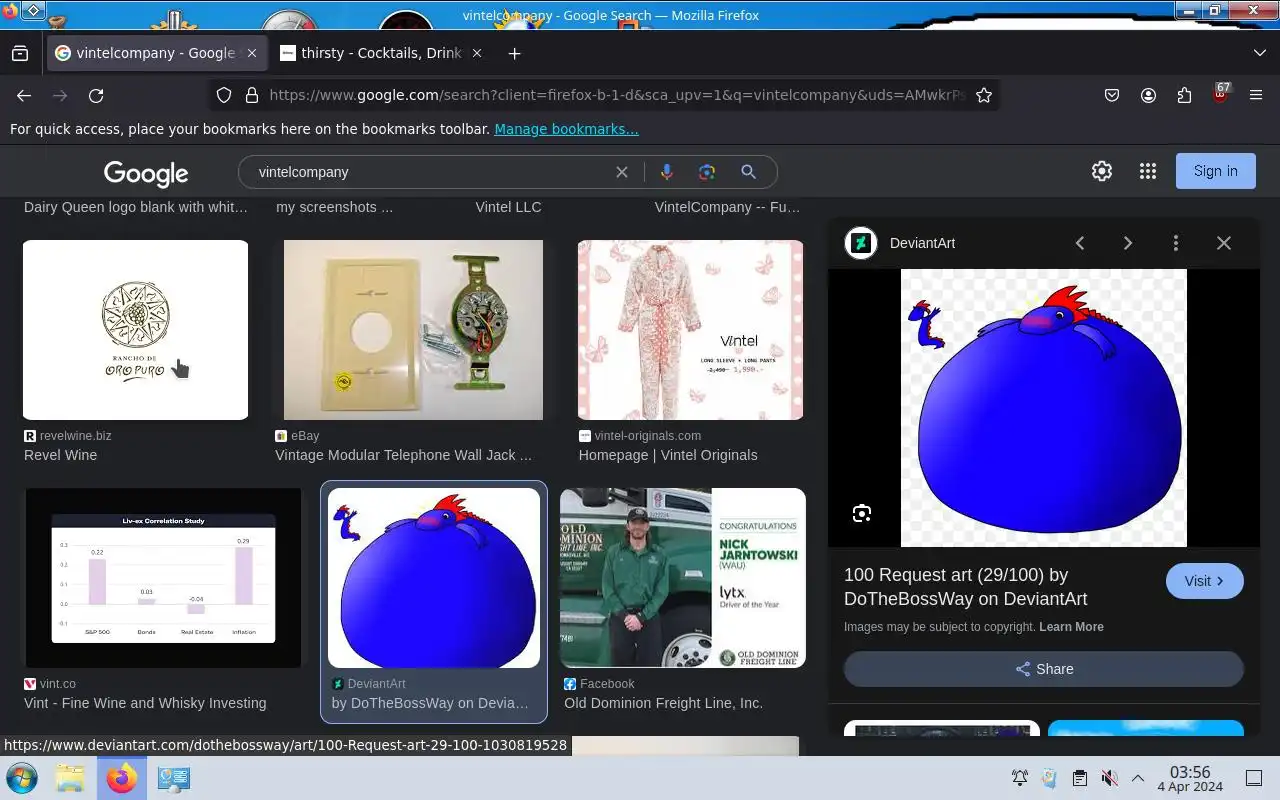Go to the Google homepage logo
Screen dimensions: 1280x800
pos(146,173)
